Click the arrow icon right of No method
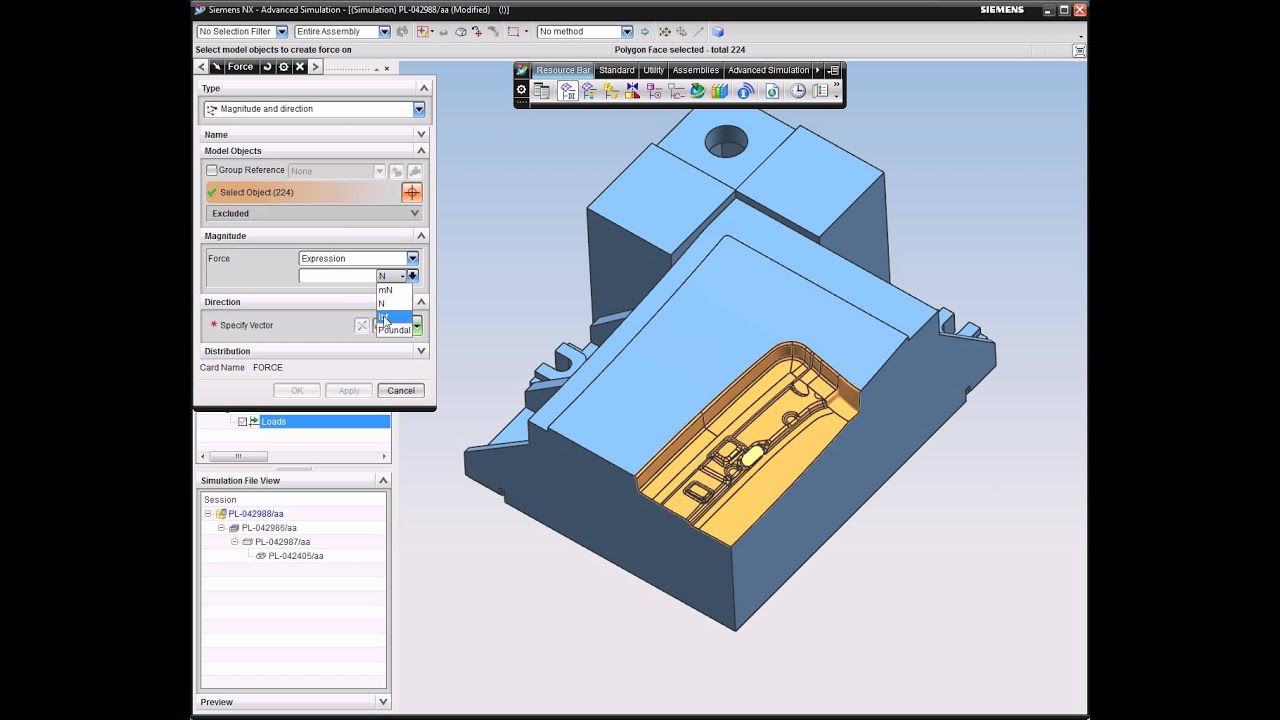 [x=644, y=32]
